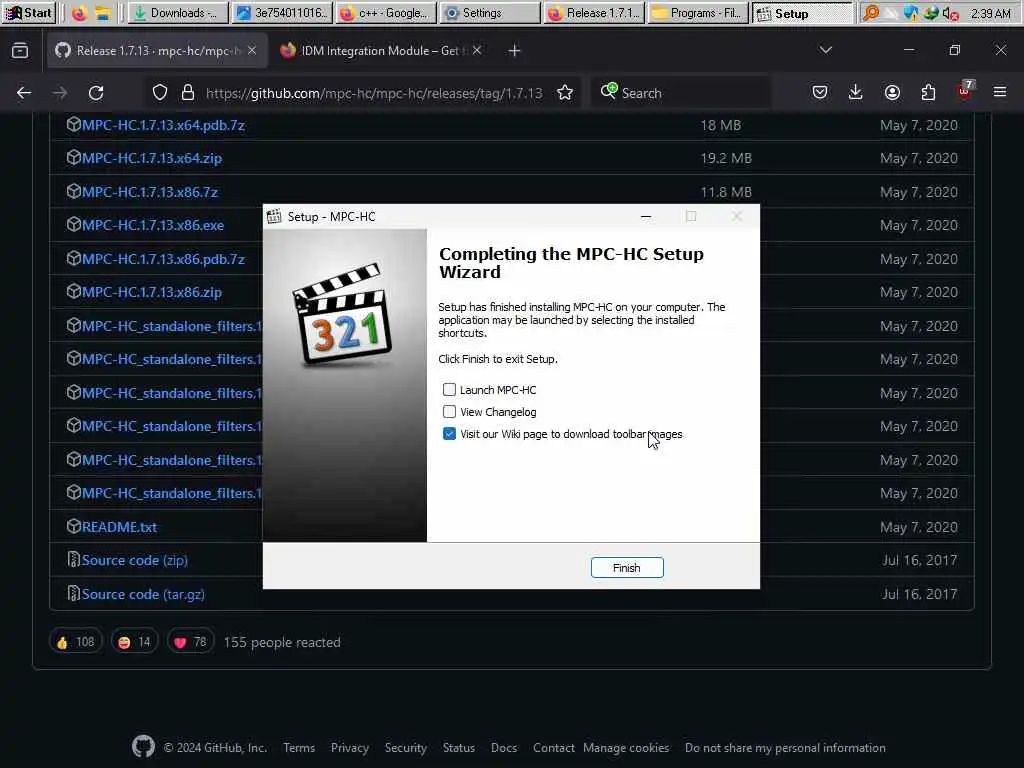Click file icon beside Source code (tar.gz)
1024x768 pixels.
click(73, 594)
